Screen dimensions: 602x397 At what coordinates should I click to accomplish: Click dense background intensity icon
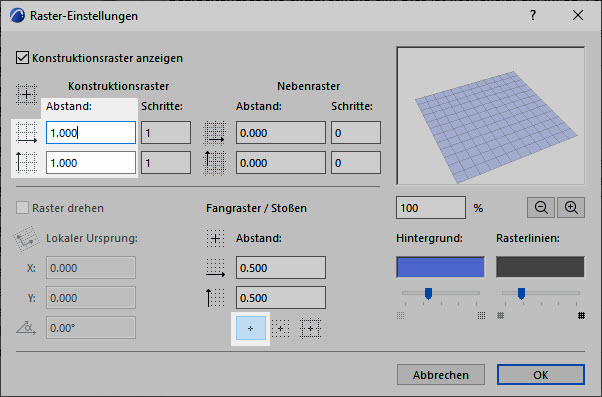tap(481, 316)
